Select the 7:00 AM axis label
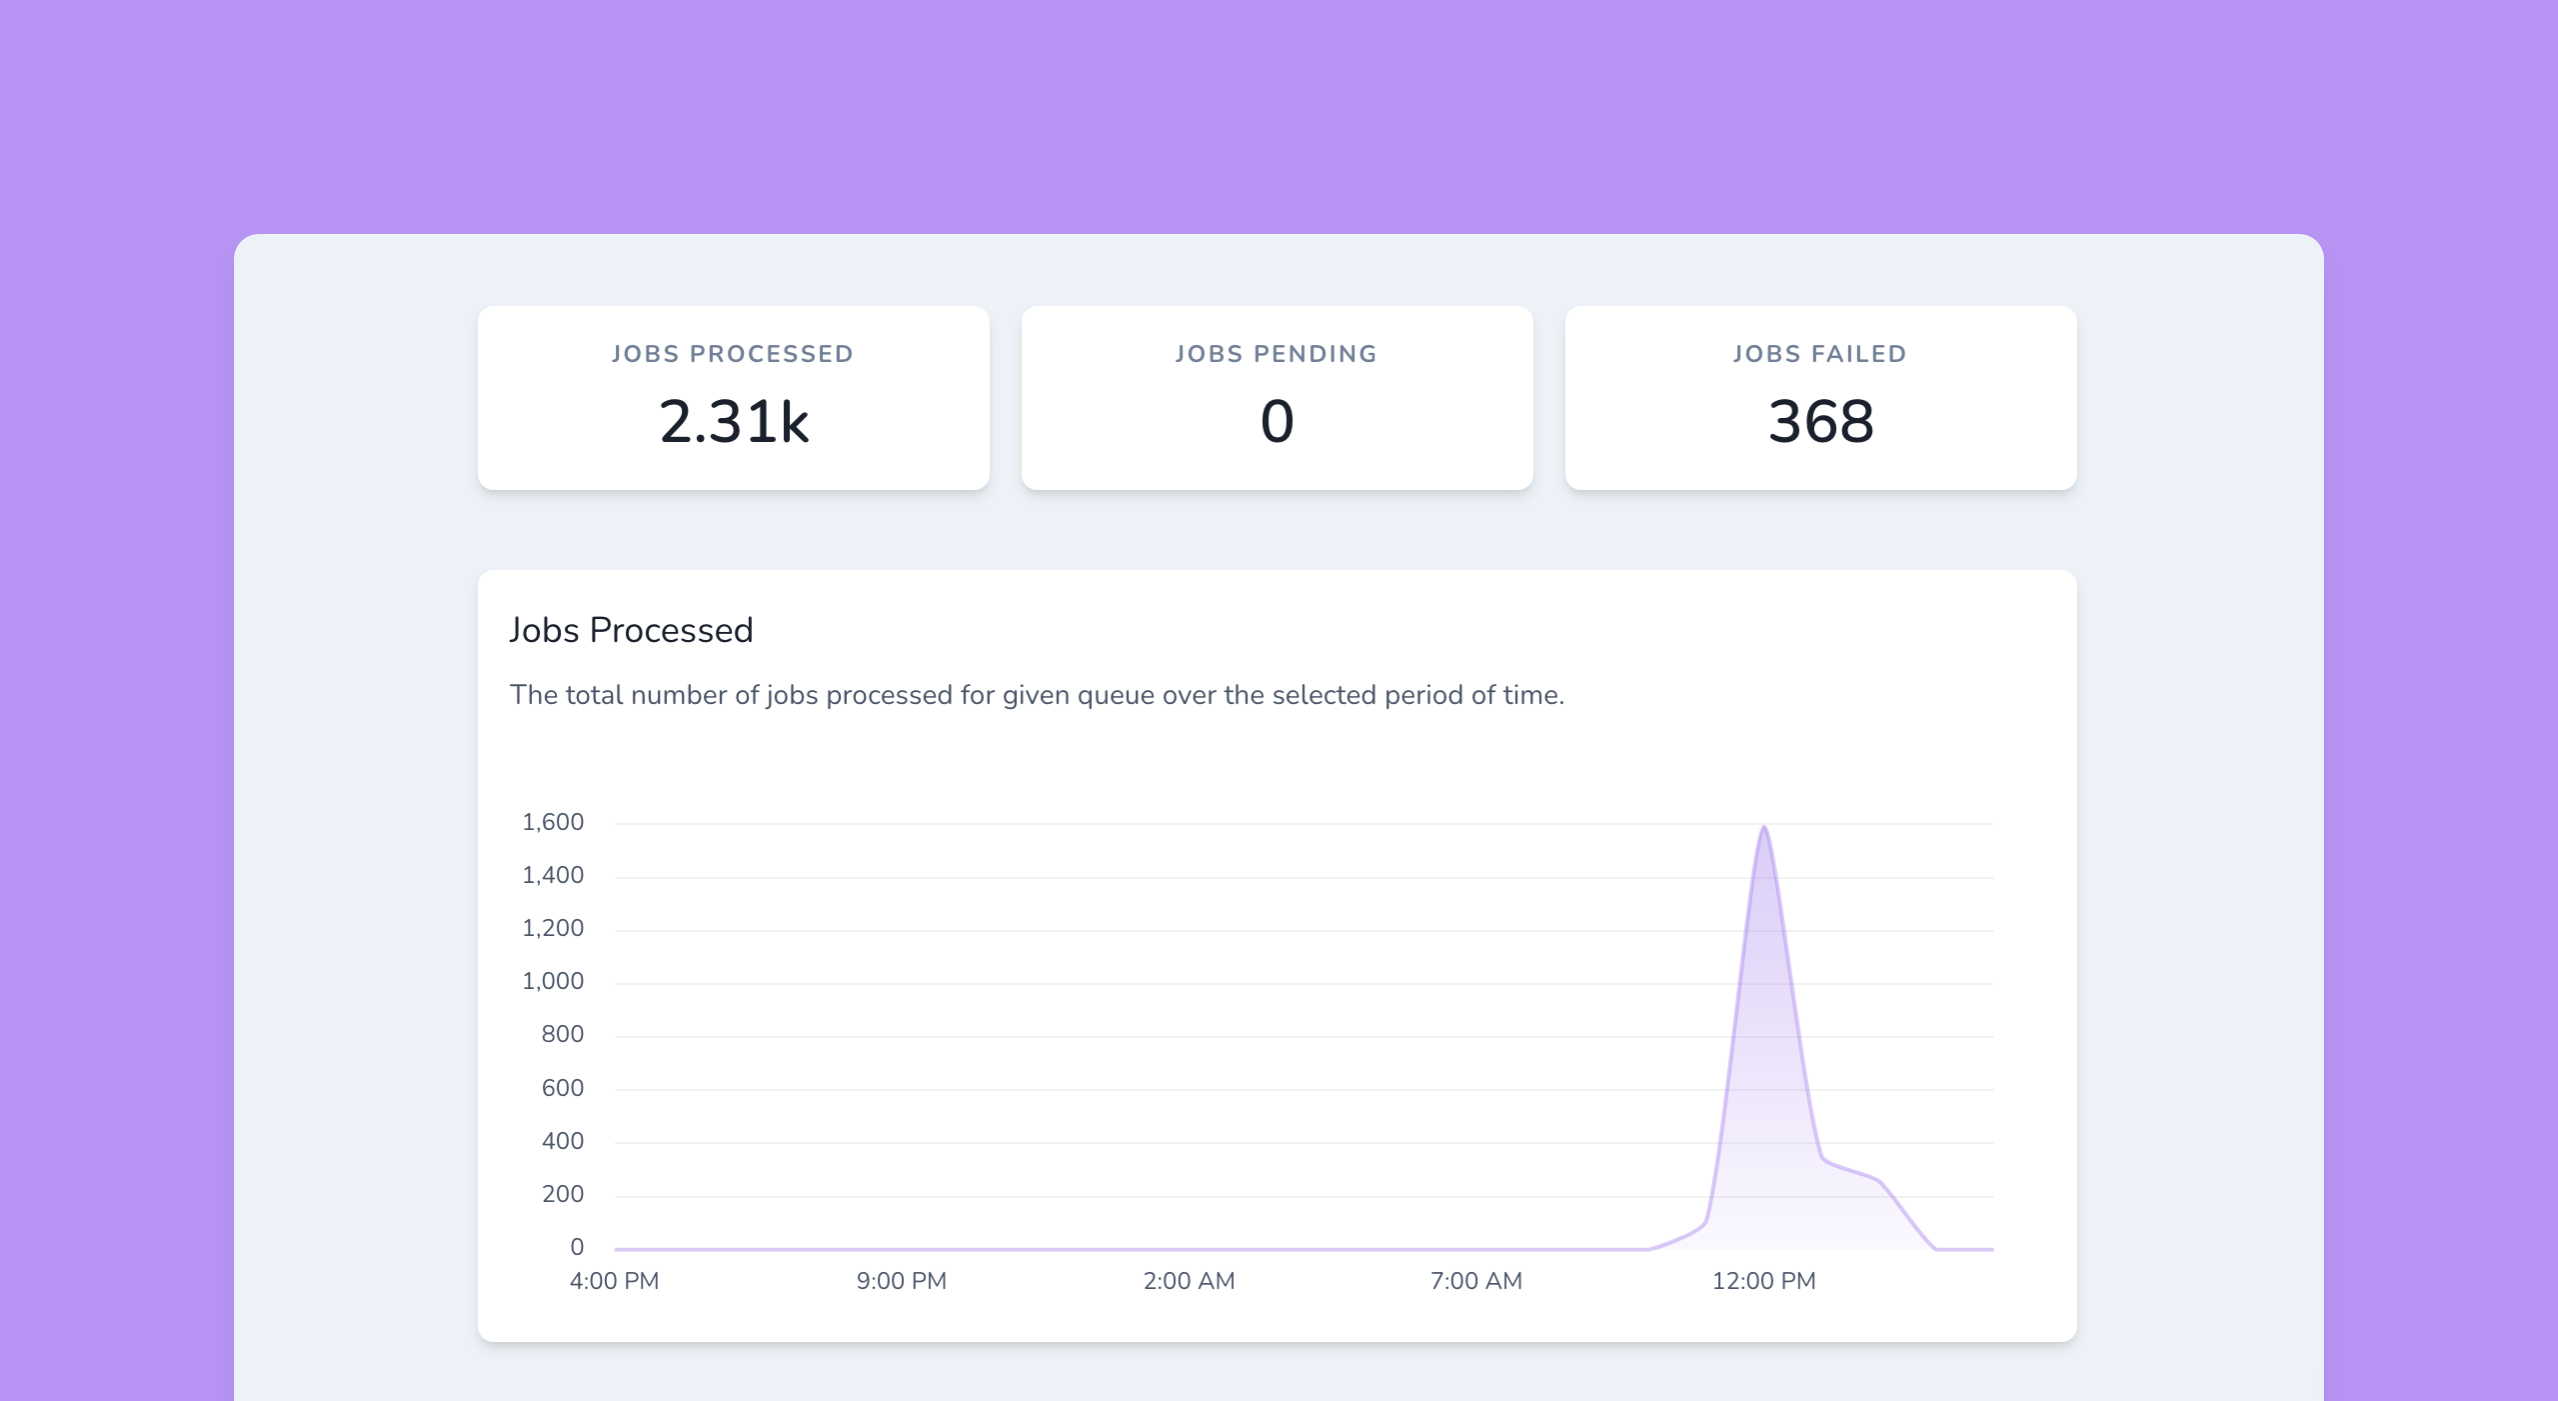Screen dimensions: 2558x1401 [x=1475, y=1281]
